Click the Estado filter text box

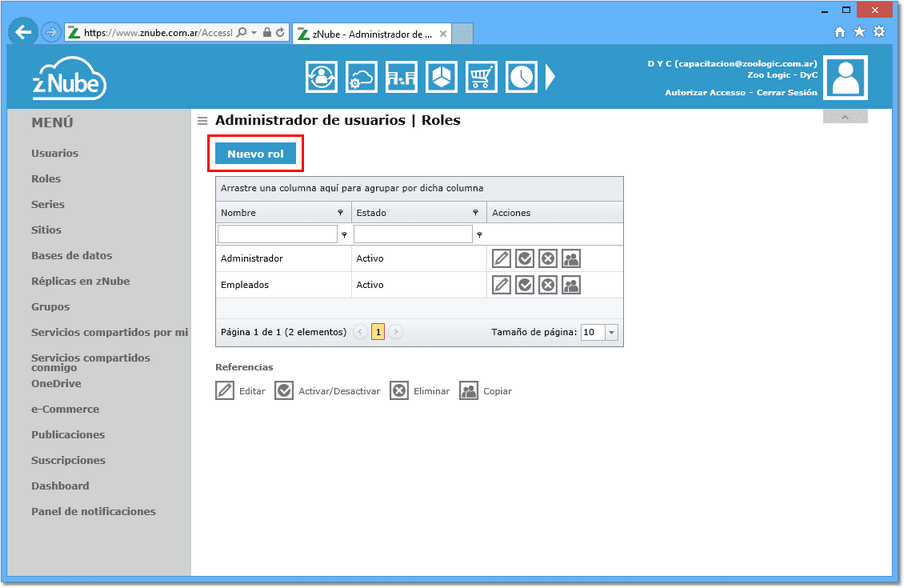click(x=413, y=234)
